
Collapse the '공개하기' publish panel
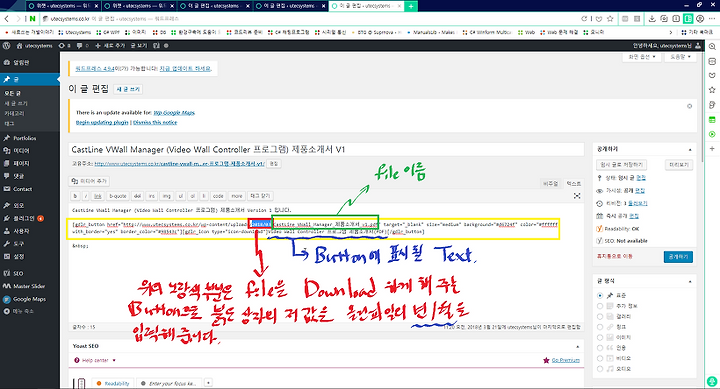tap(690, 150)
